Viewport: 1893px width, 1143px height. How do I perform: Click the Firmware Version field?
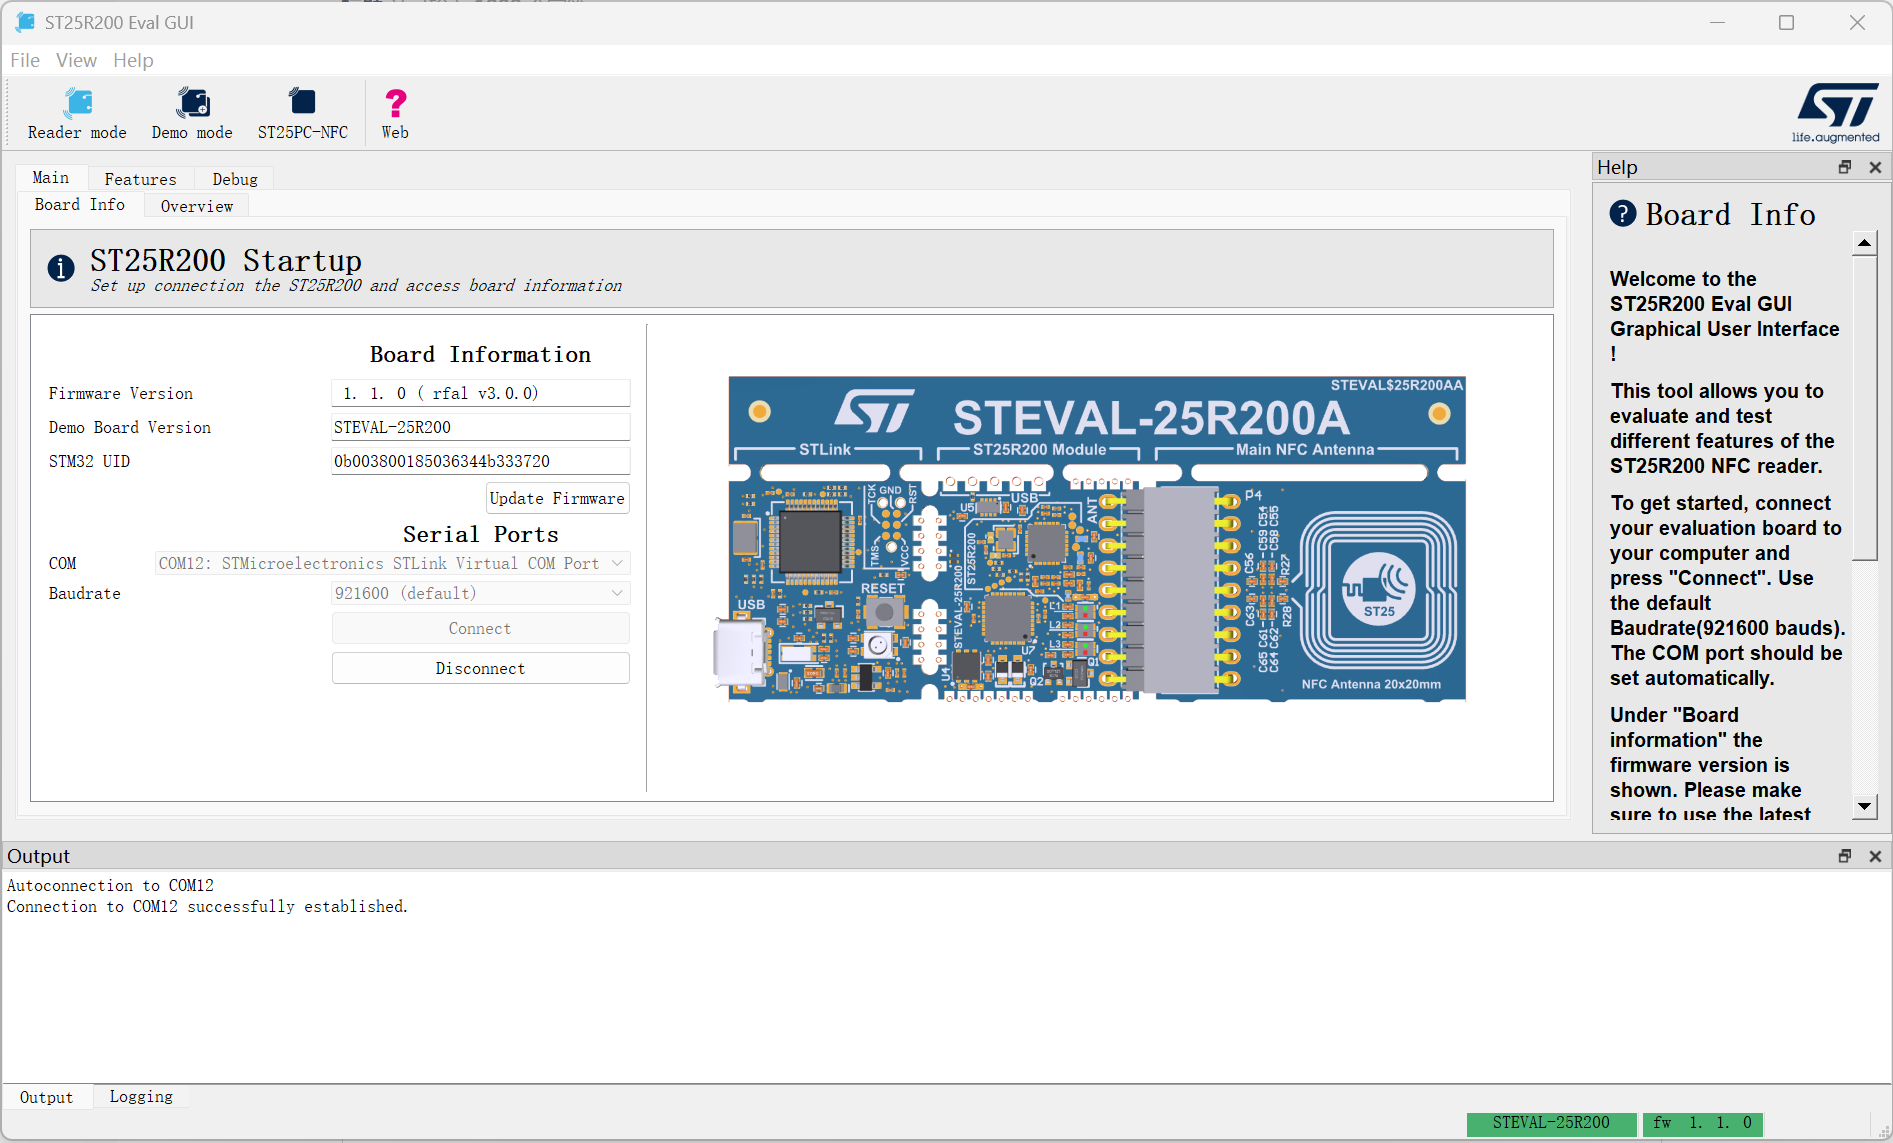pos(480,393)
